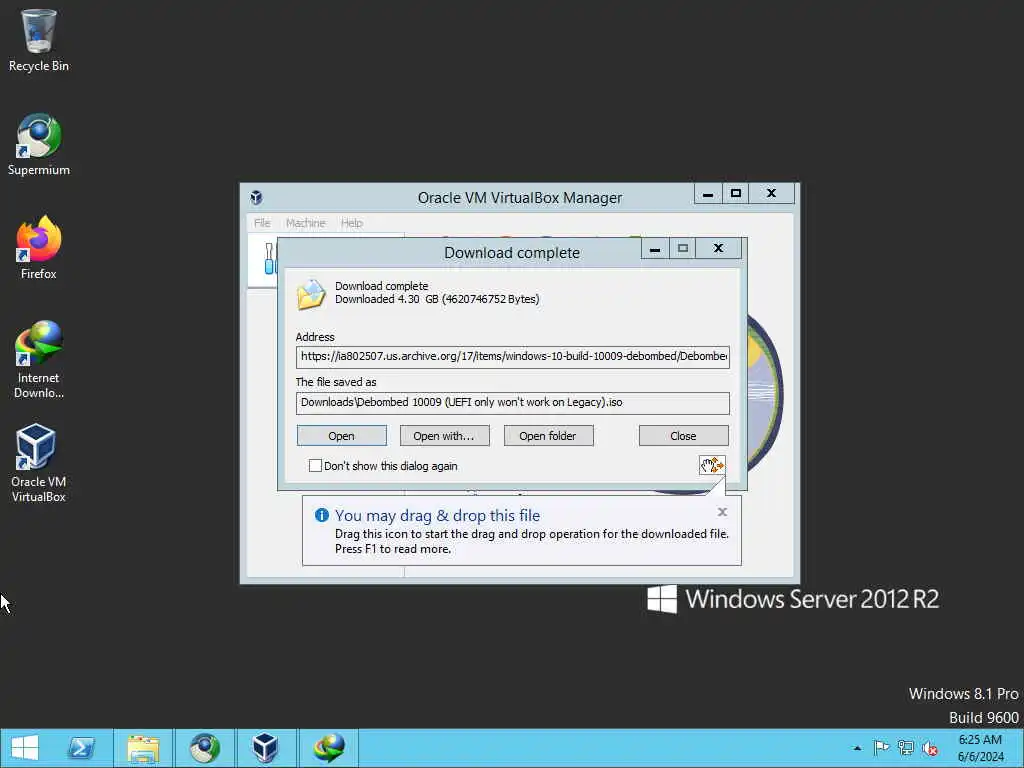Launch PowerShell from the taskbar

pyautogui.click(x=82, y=748)
